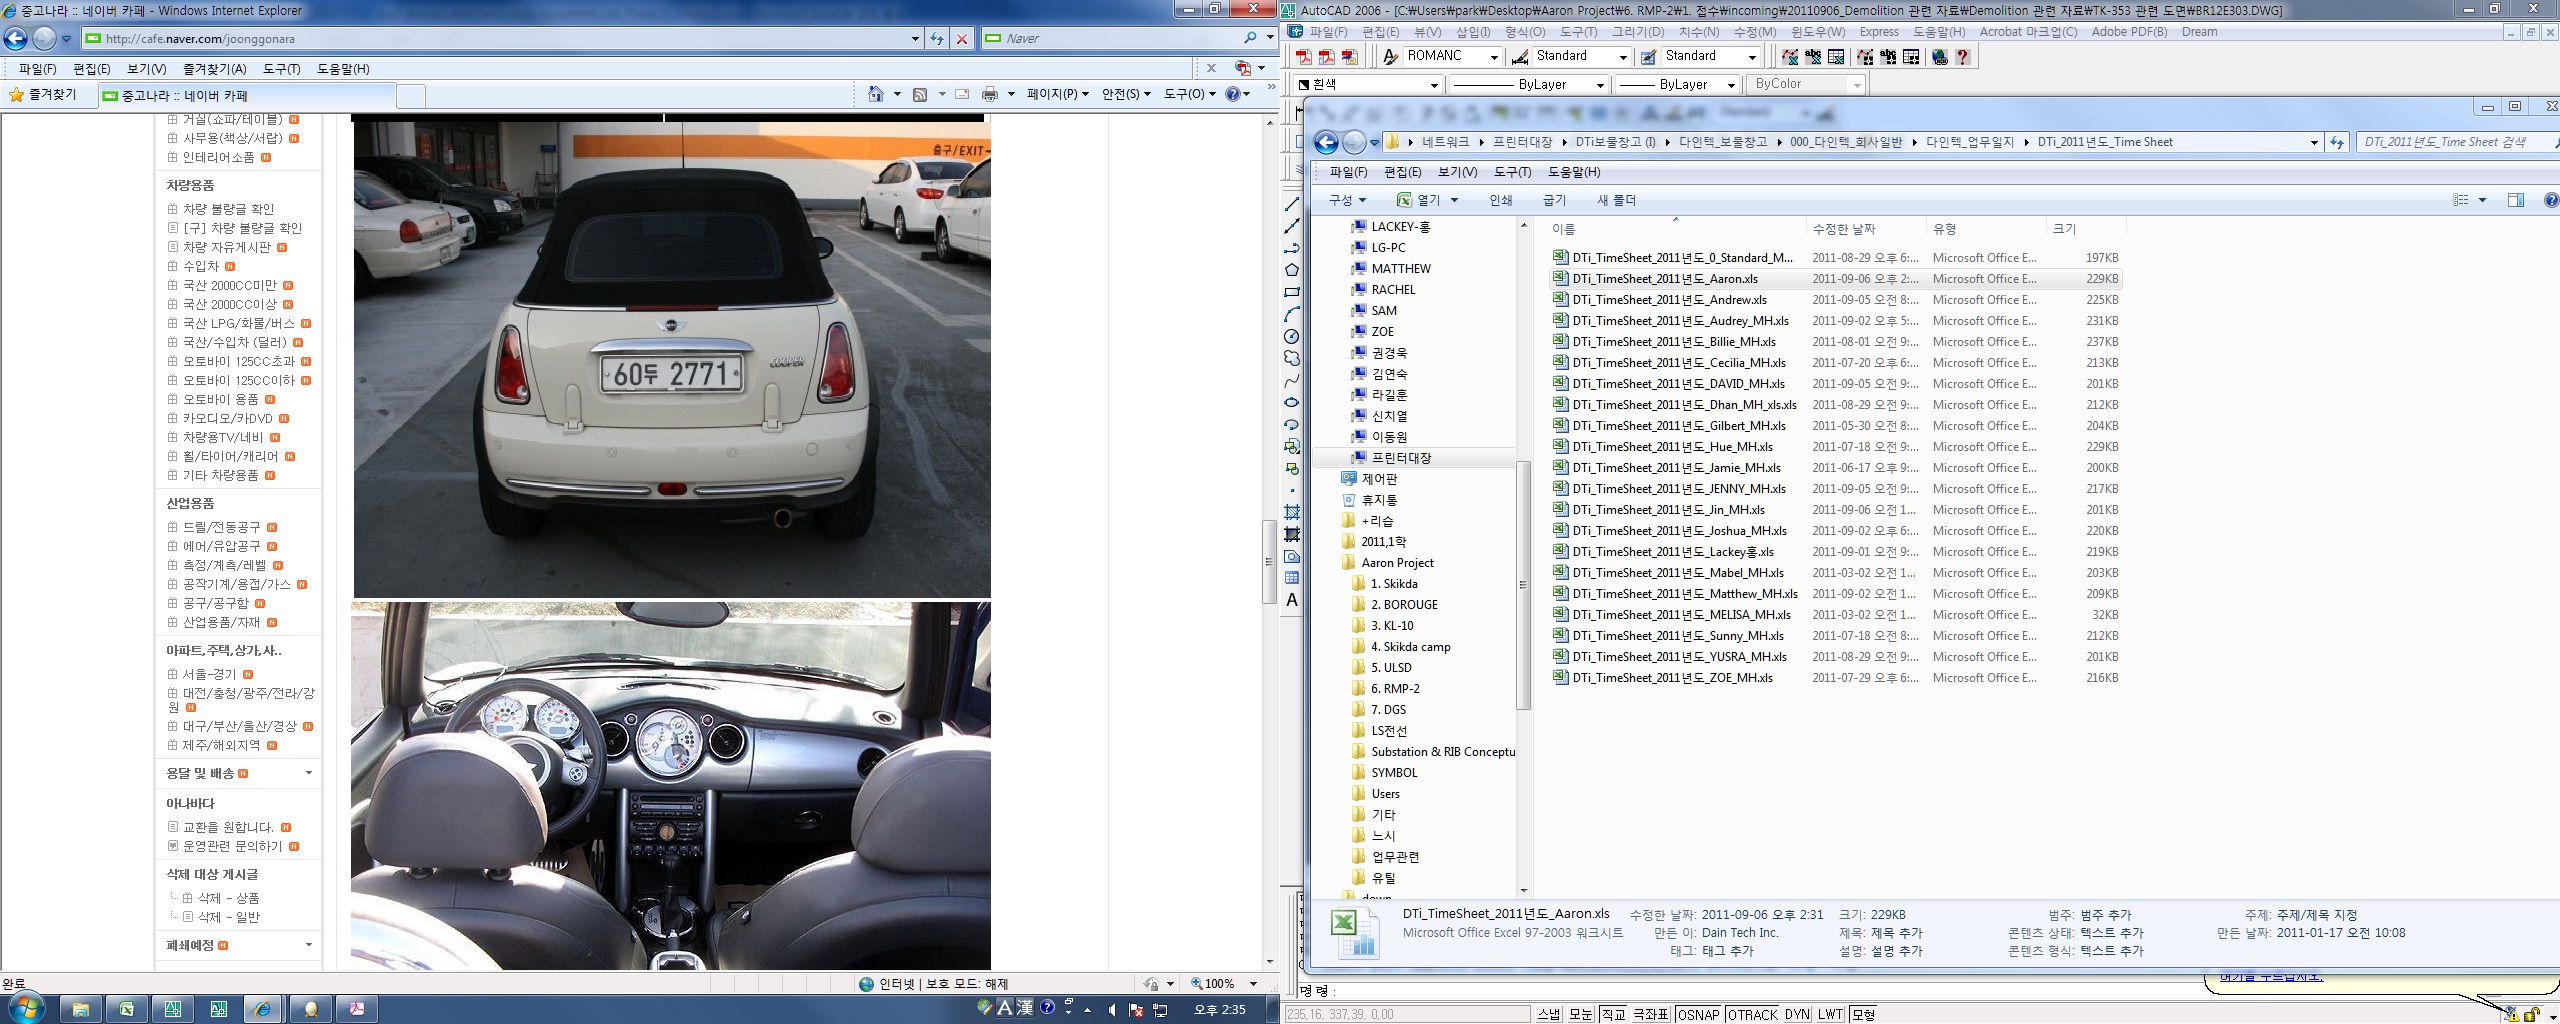Viewport: 2560px width, 1024px height.
Task: Select the AutoCAD Polygon draw tool
Action: (1291, 270)
